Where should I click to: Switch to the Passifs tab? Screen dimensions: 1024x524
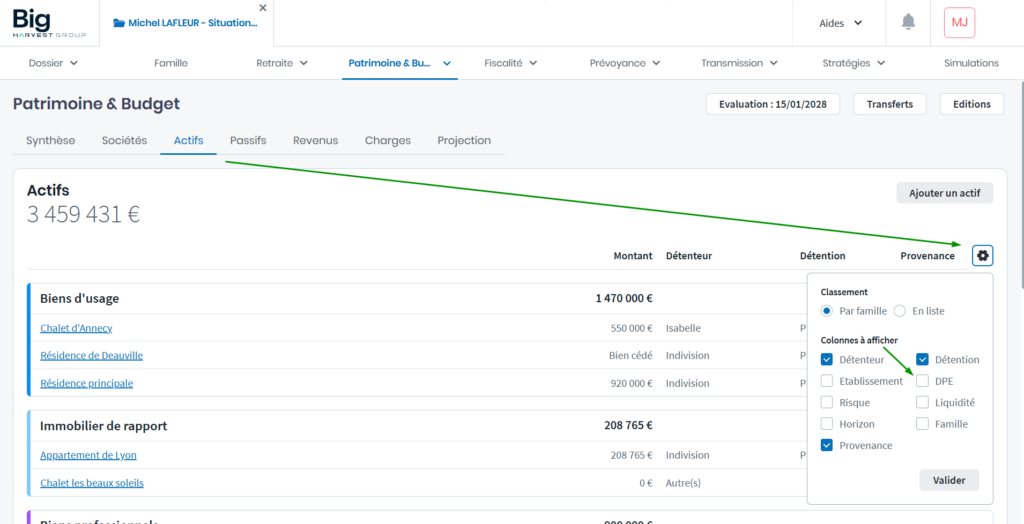248,141
